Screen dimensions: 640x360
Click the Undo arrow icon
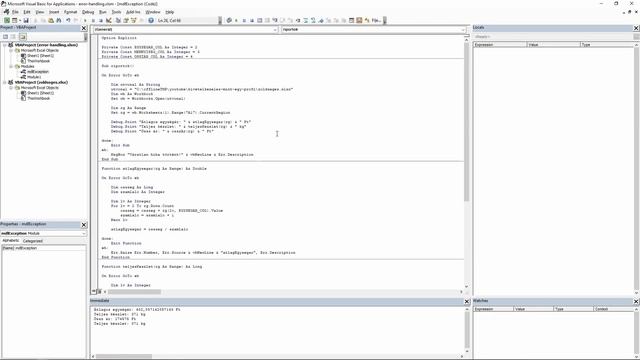tap(68, 20)
